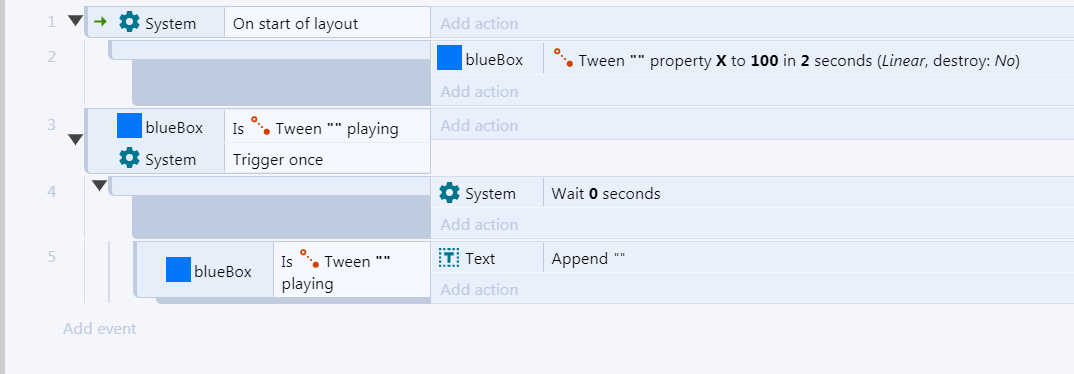
Task: Select the blueBox icon in event 2 action
Action: [x=449, y=58]
